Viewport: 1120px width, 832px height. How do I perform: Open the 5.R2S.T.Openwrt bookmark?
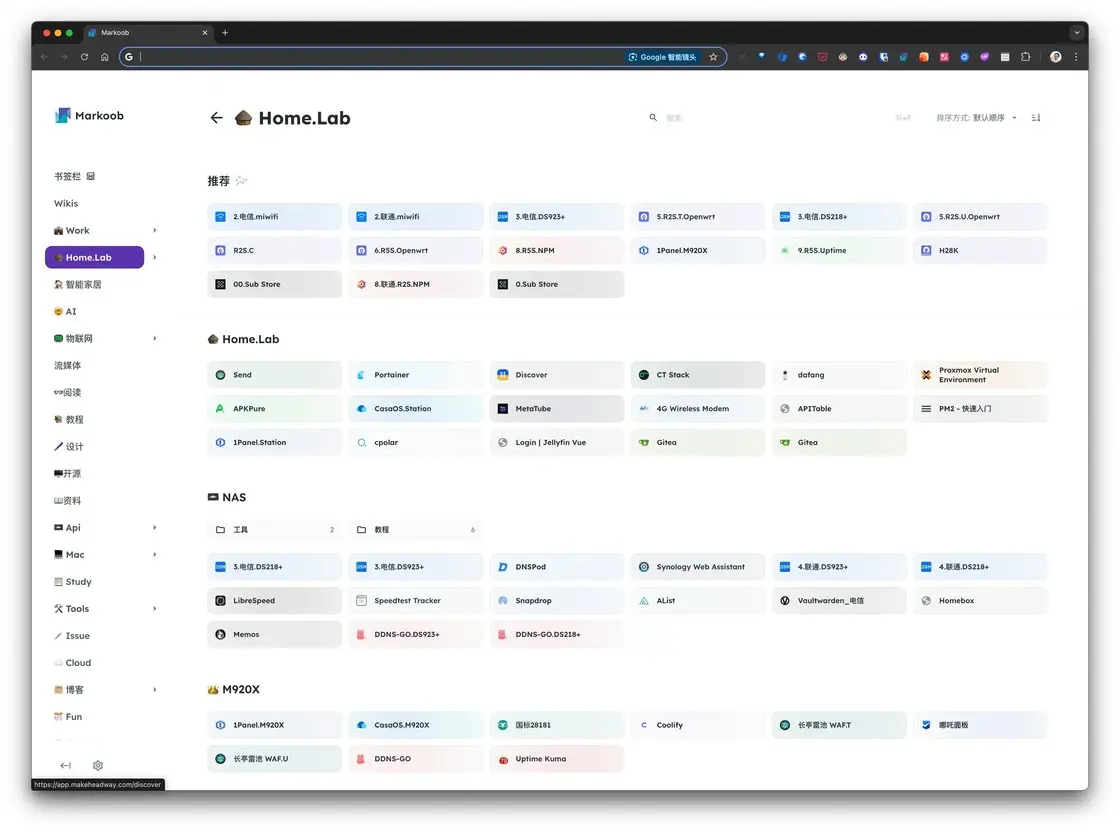click(x=698, y=216)
